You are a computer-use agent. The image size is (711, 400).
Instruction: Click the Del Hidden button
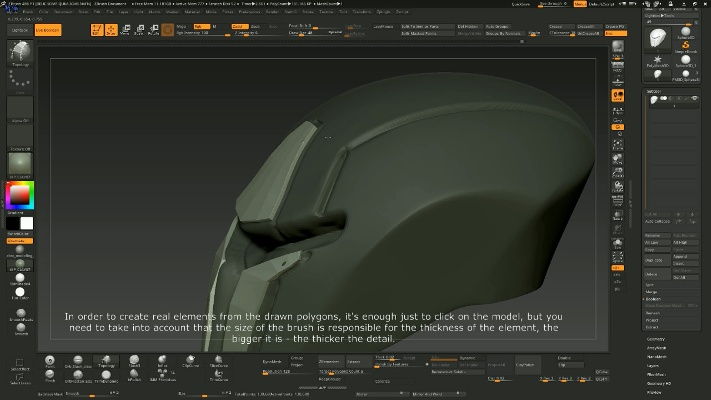(x=469, y=26)
